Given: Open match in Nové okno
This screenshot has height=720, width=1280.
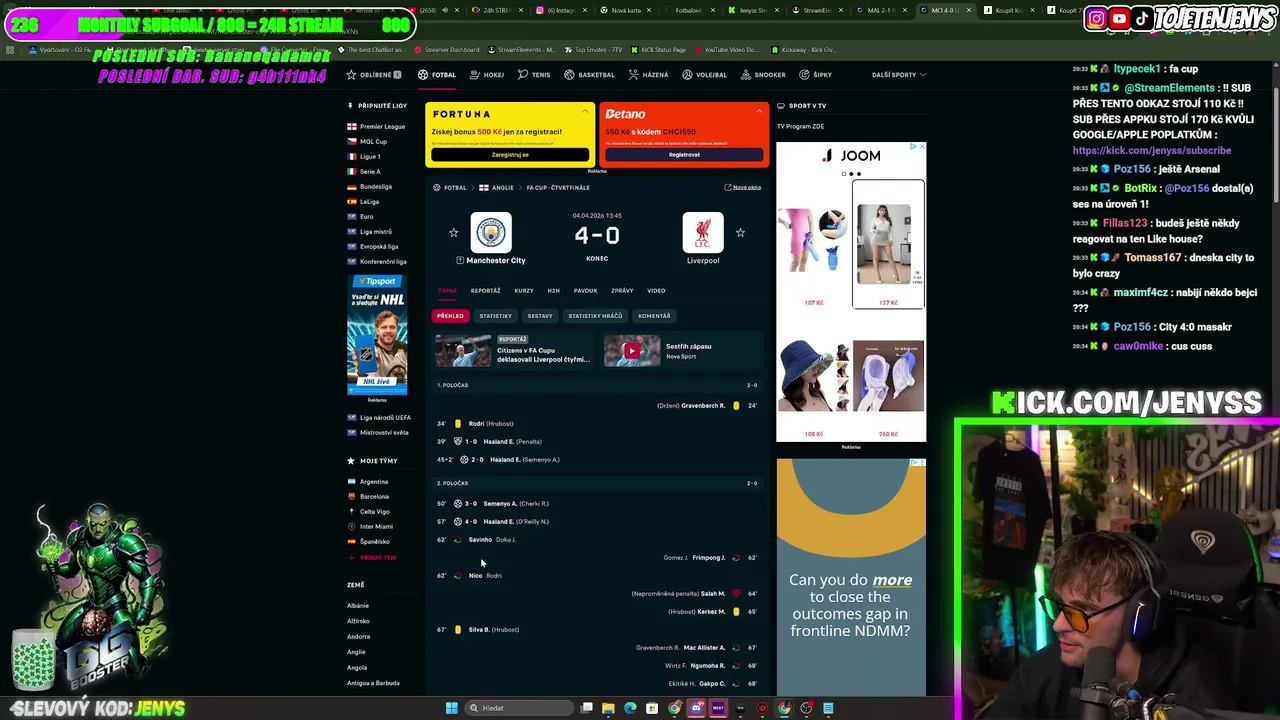Looking at the screenshot, I should pos(743,188).
